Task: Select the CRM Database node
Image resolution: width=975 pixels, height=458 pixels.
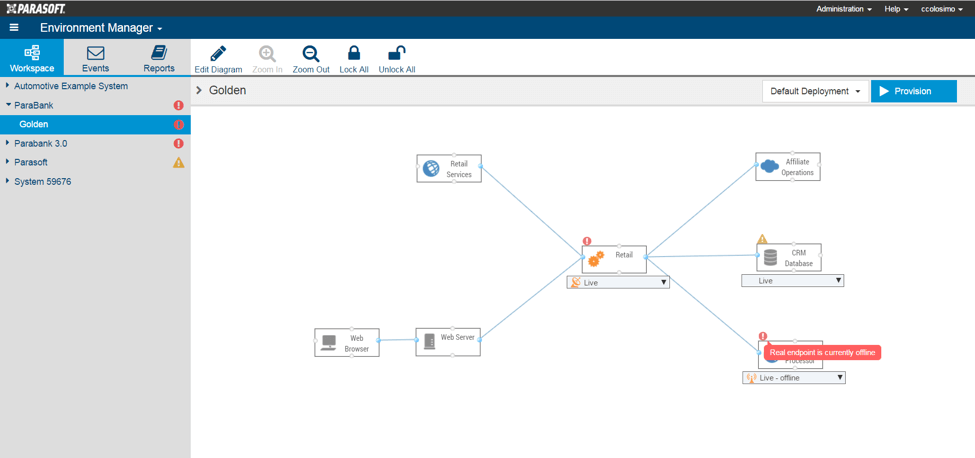Action: coord(789,257)
